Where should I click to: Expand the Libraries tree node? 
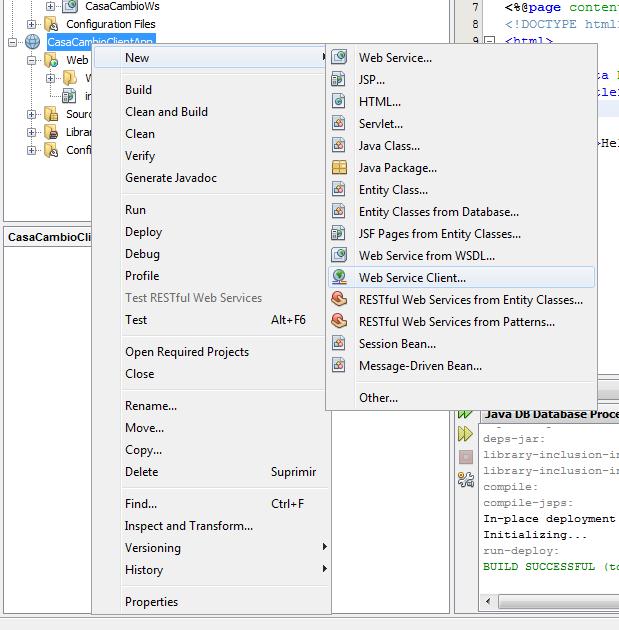click(x=31, y=132)
